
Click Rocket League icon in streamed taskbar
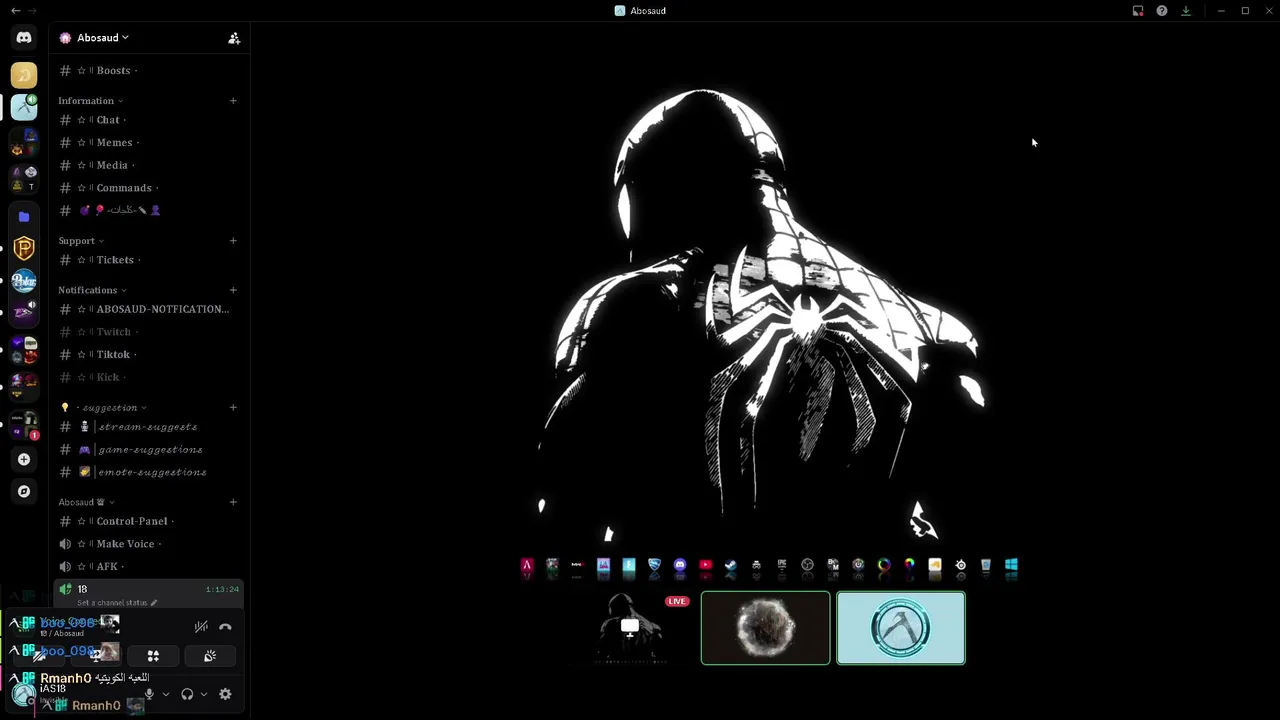[x=654, y=565]
